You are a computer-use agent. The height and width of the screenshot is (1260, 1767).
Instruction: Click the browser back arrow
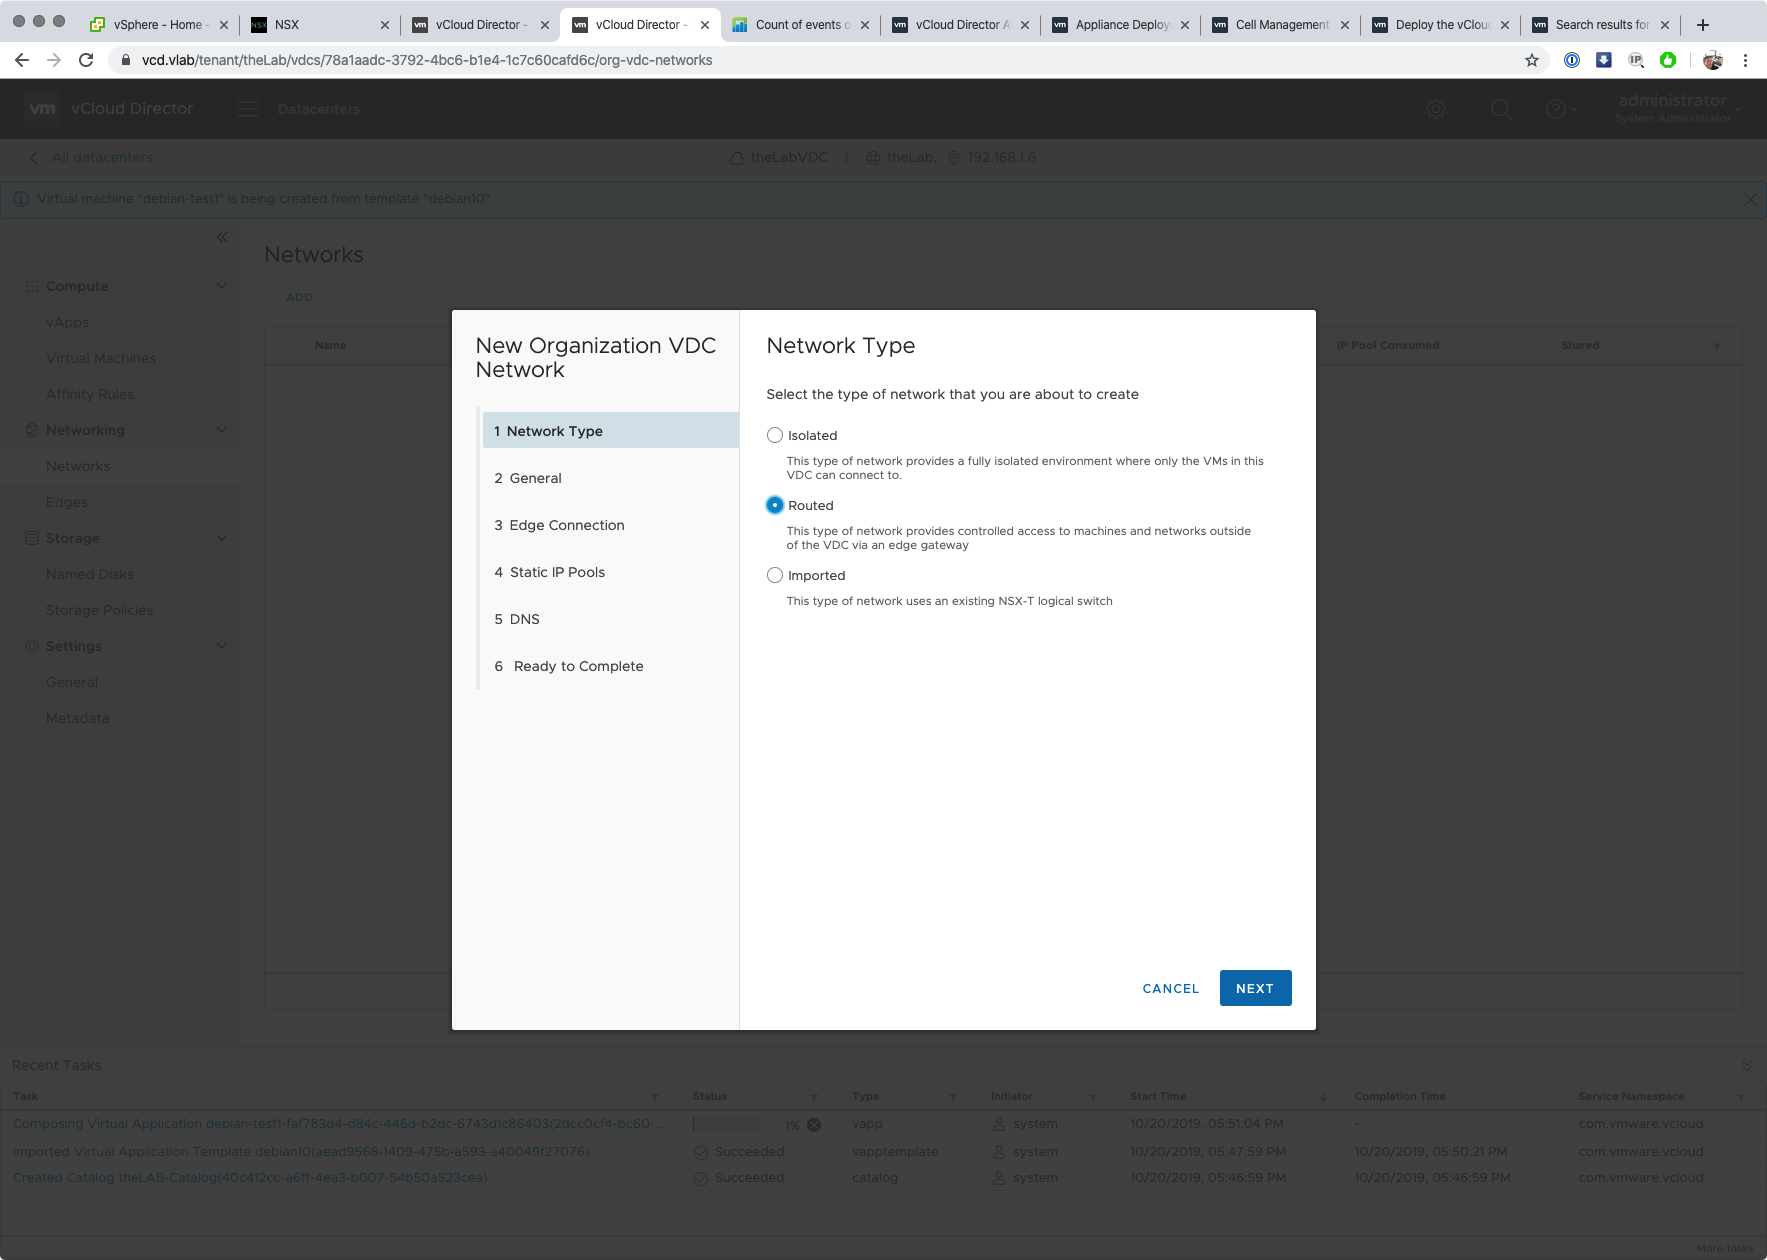click(x=22, y=60)
